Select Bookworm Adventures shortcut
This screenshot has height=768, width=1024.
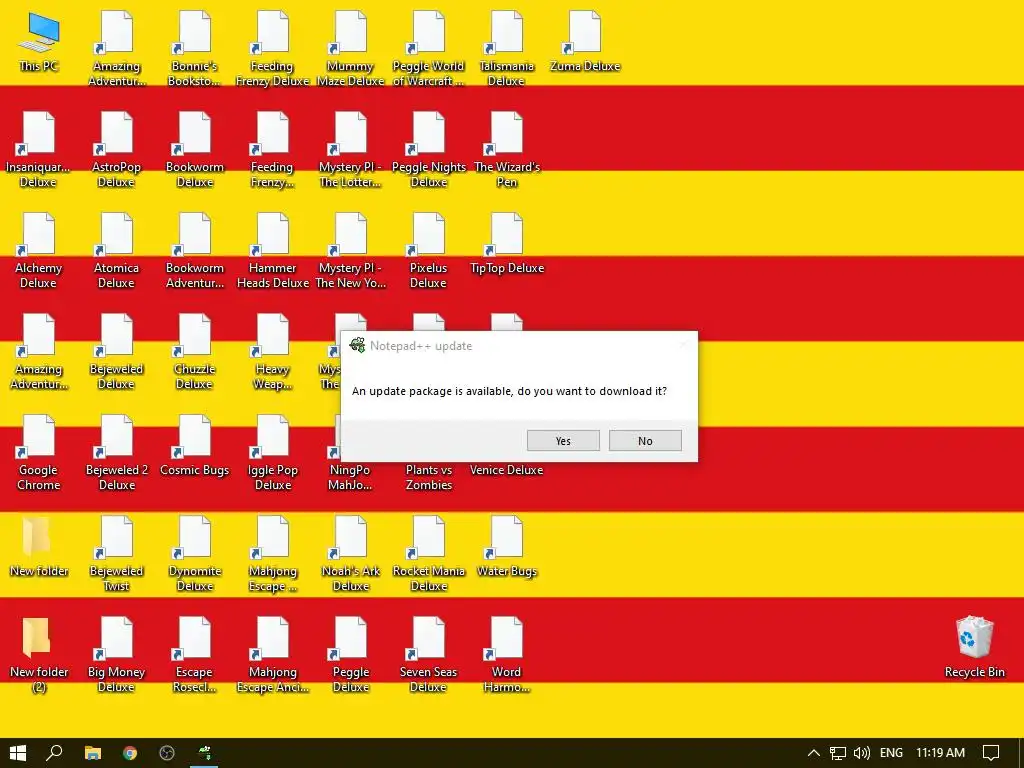(x=195, y=251)
